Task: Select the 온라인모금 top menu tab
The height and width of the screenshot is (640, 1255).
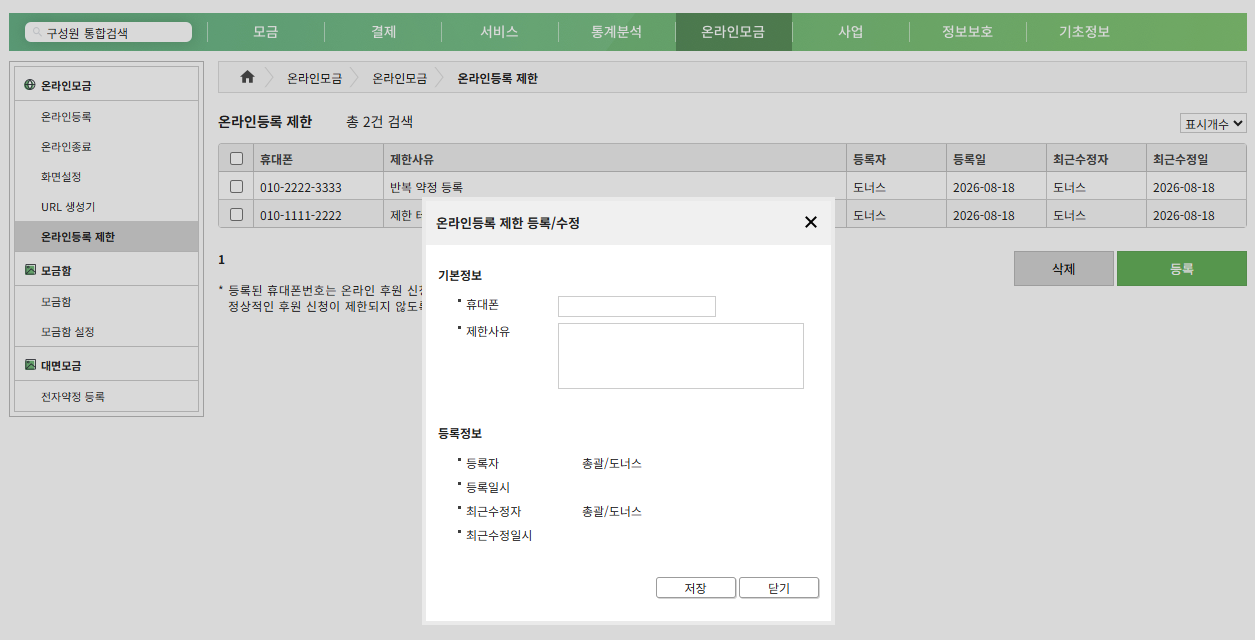Action: point(734,32)
